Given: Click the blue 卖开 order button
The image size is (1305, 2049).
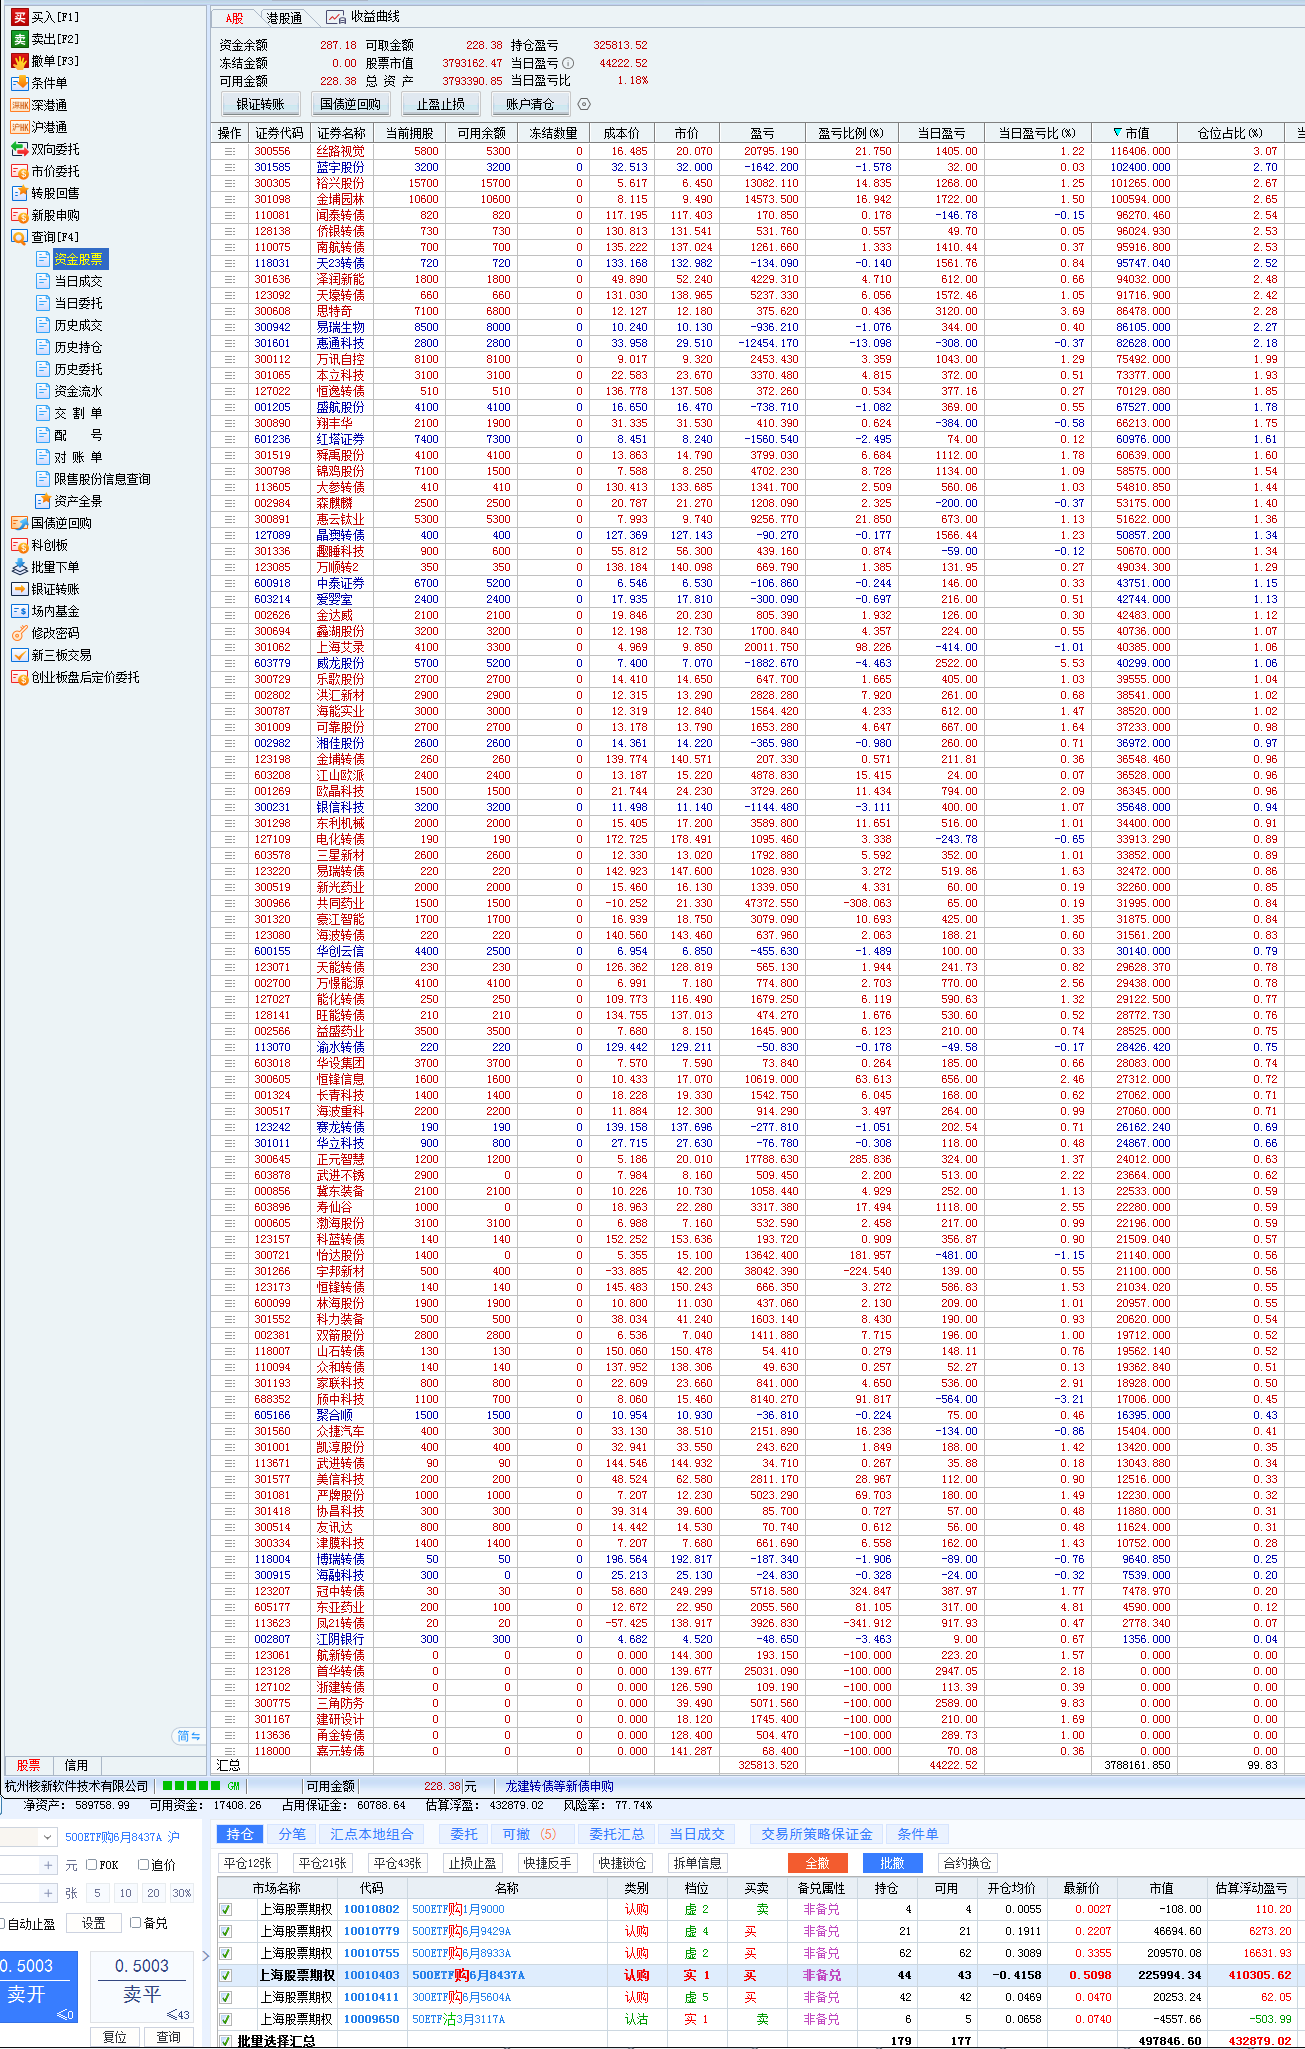Looking at the screenshot, I should click(x=38, y=1985).
